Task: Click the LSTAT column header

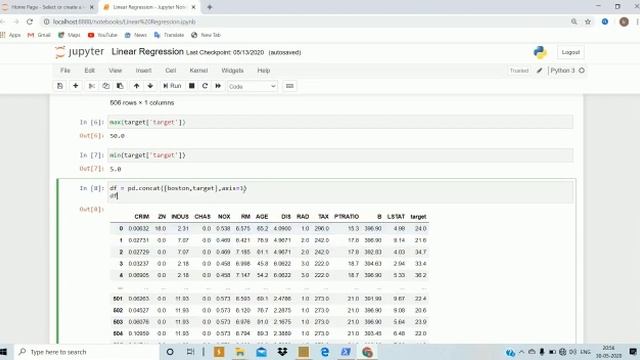Action: pyautogui.click(x=396, y=217)
